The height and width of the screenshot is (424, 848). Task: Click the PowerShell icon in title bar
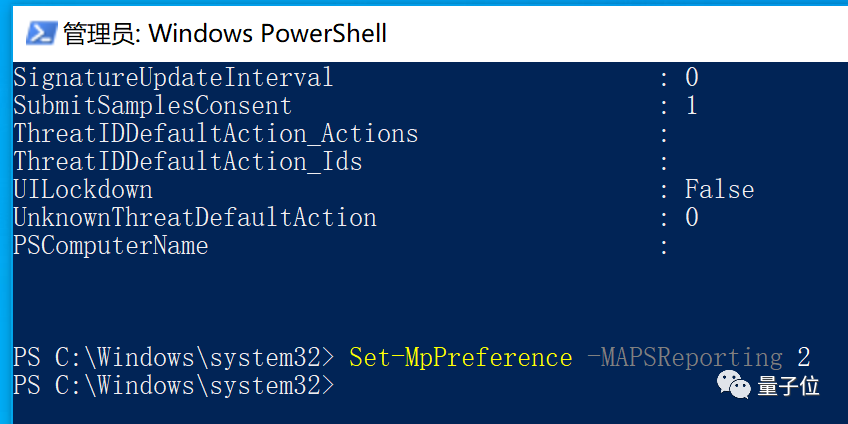point(39,33)
